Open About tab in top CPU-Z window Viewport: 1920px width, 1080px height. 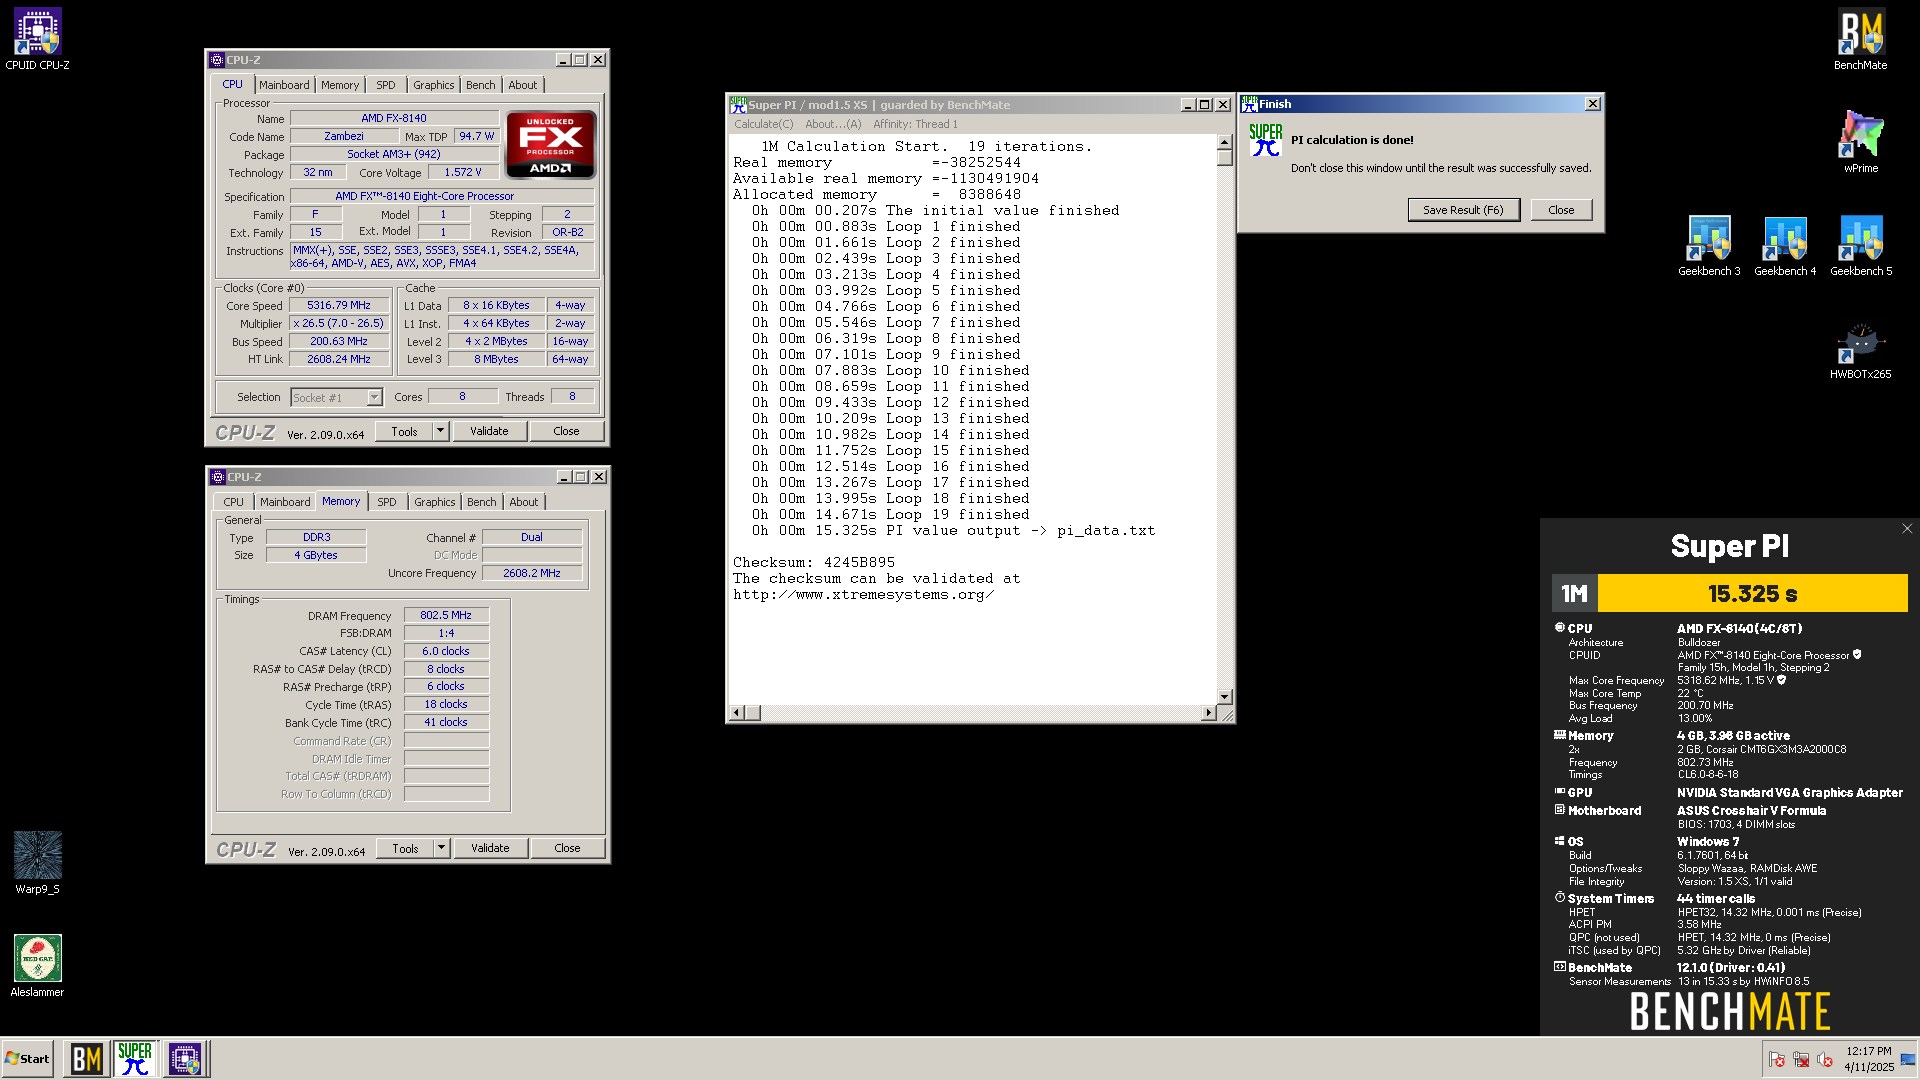pos(523,85)
